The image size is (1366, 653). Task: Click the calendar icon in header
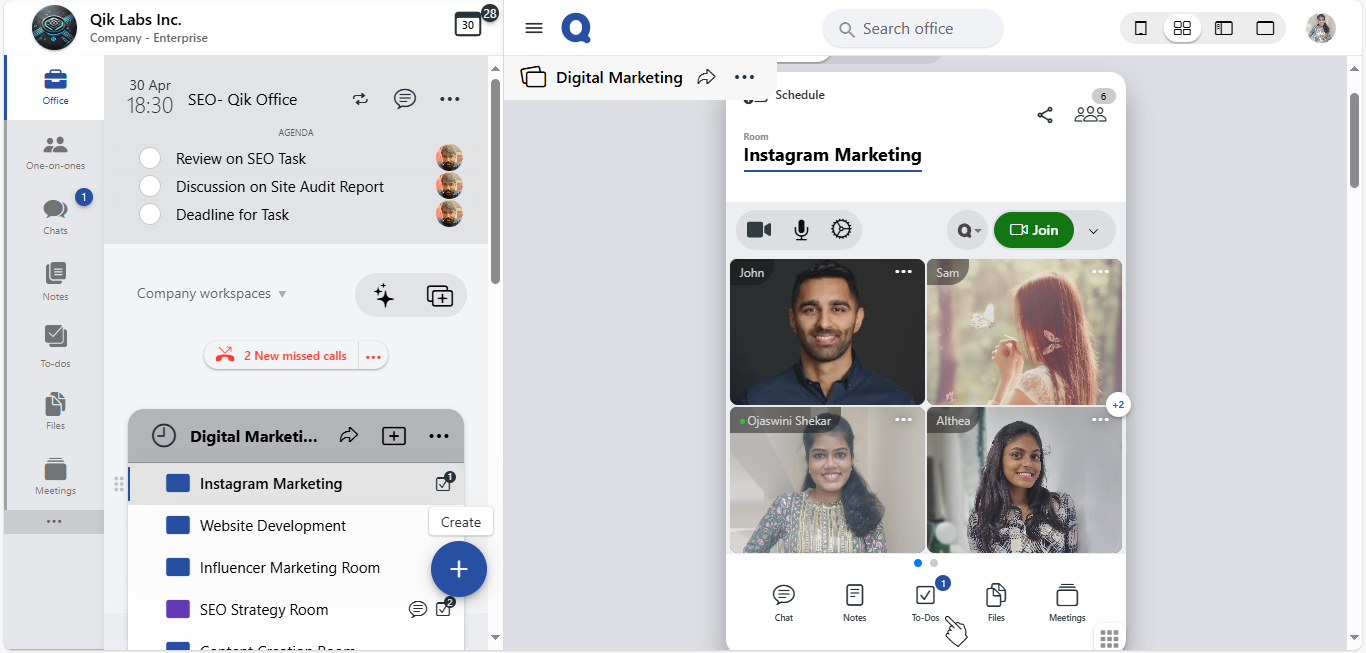tap(468, 25)
